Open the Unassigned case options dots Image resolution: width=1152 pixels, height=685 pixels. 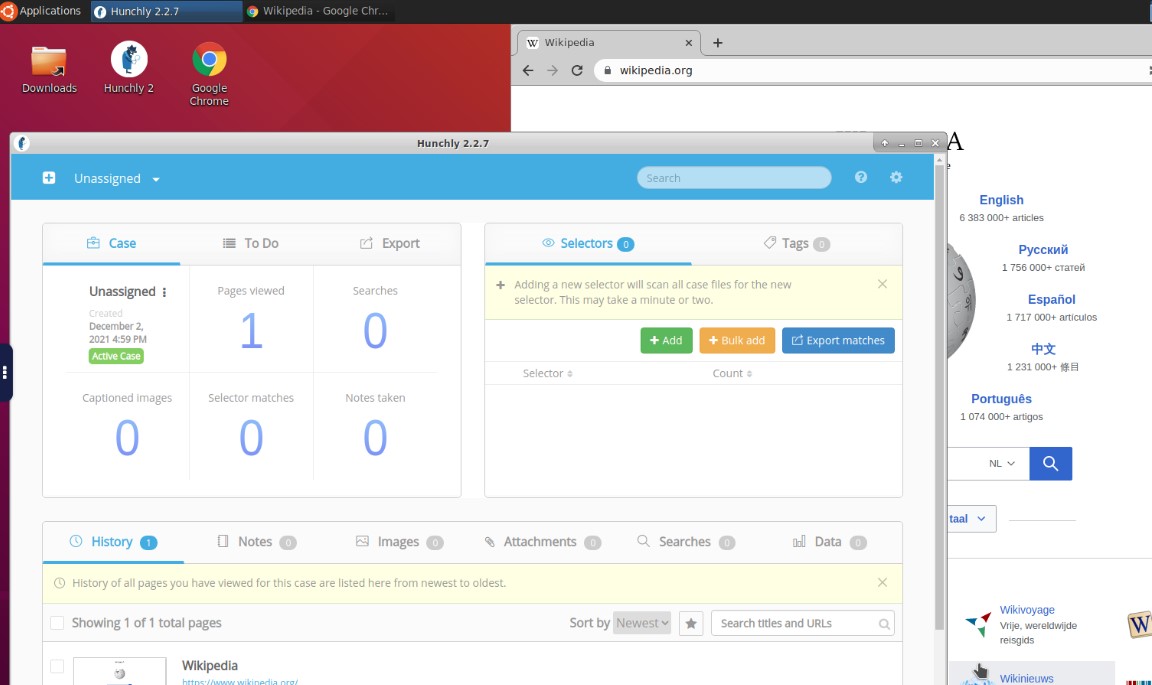point(165,292)
